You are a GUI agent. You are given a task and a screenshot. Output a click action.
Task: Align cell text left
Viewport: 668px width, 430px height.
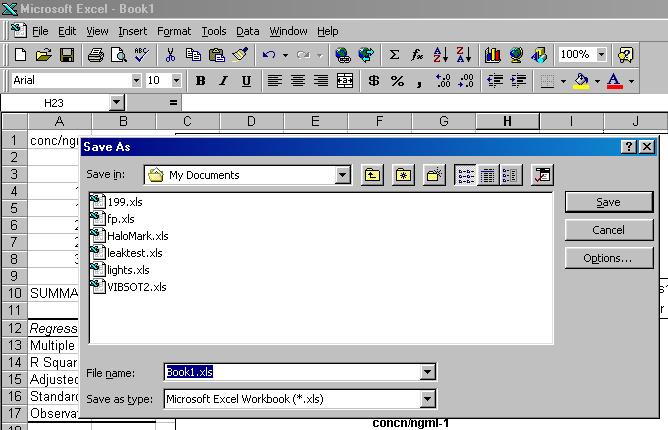[x=275, y=81]
